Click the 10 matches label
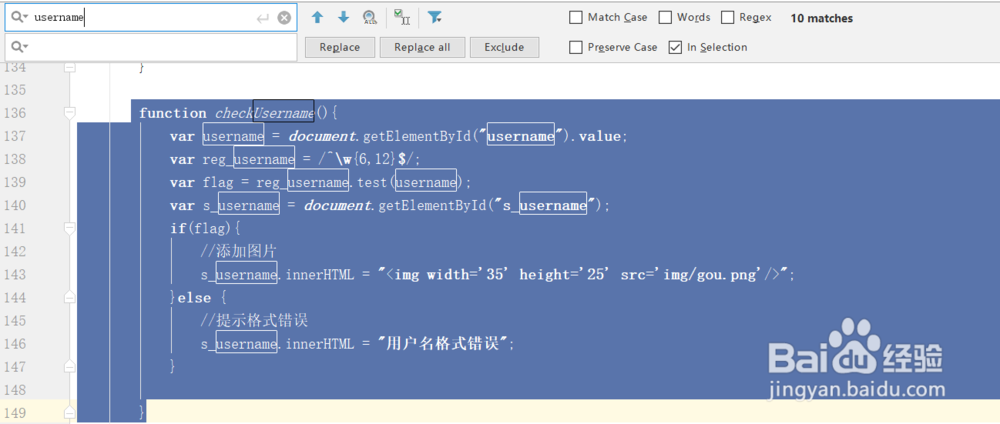 tap(821, 18)
